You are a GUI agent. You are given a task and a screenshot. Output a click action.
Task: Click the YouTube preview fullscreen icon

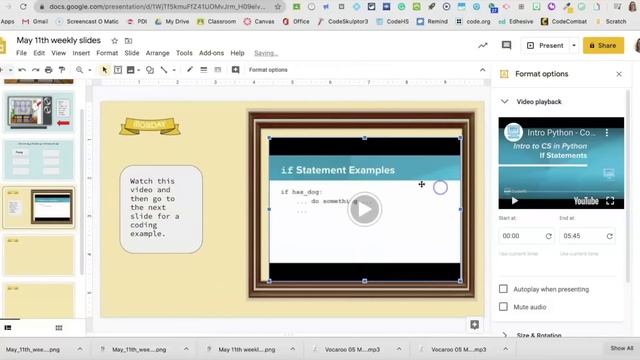click(x=610, y=201)
